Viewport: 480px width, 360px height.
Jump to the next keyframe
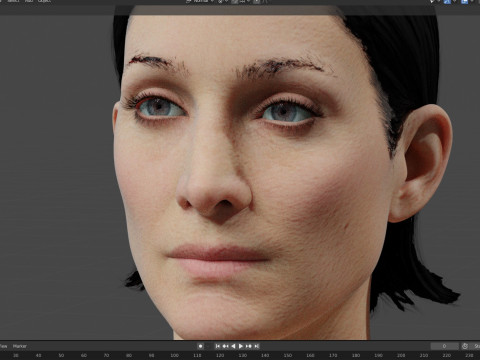[249, 346]
